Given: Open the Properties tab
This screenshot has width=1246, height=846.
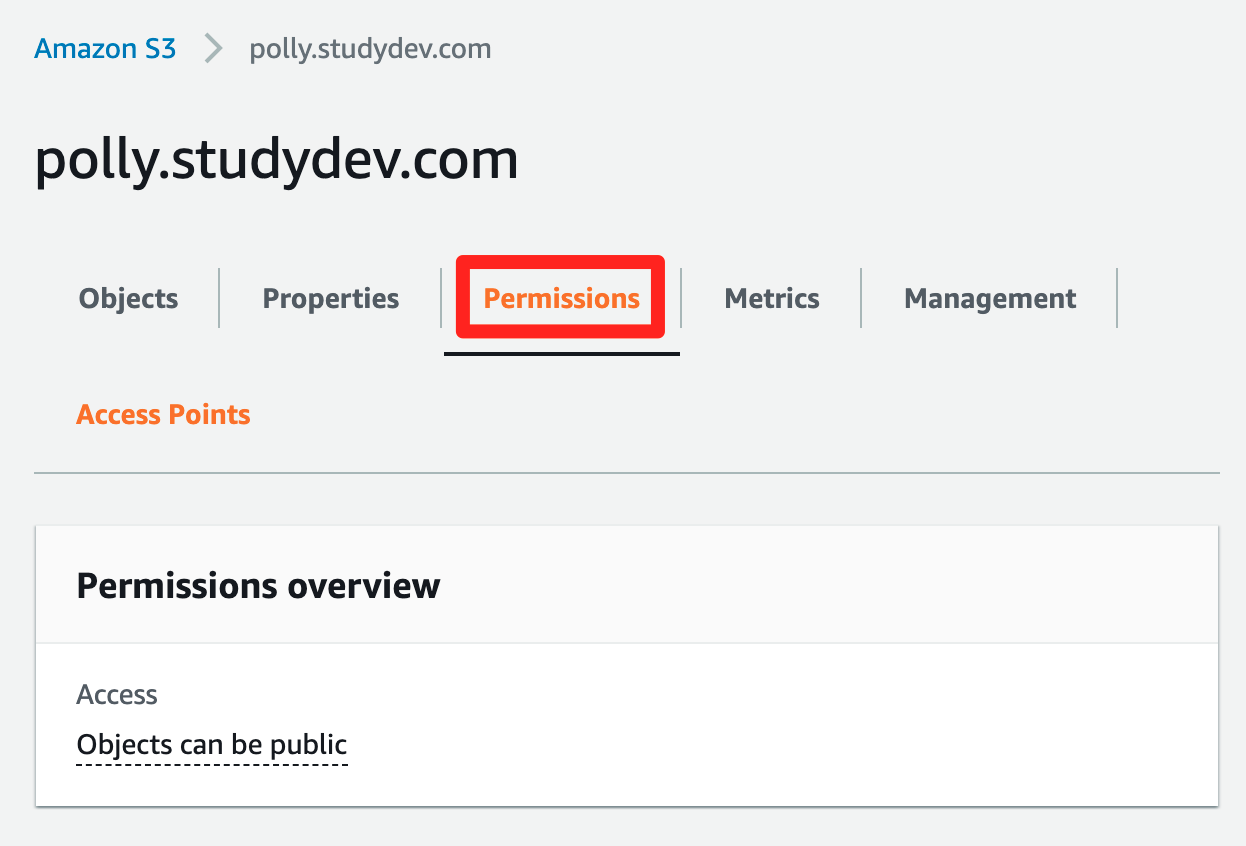Looking at the screenshot, I should pos(331,298).
